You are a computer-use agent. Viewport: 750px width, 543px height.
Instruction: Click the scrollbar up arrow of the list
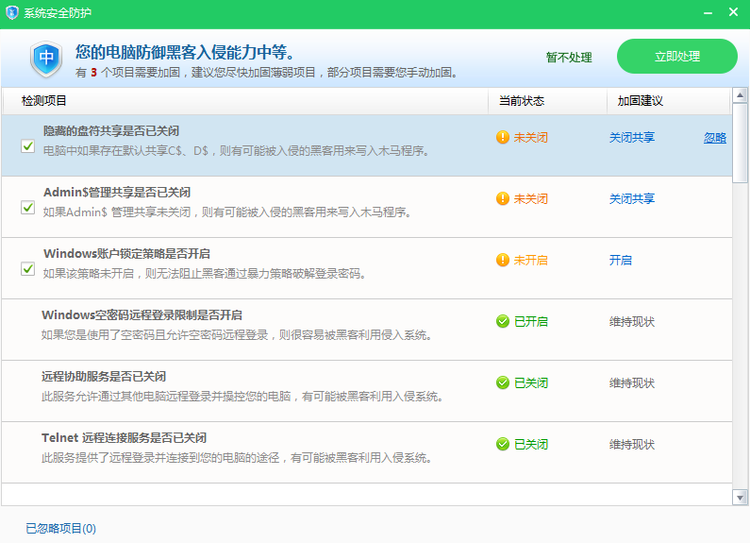(x=740, y=96)
